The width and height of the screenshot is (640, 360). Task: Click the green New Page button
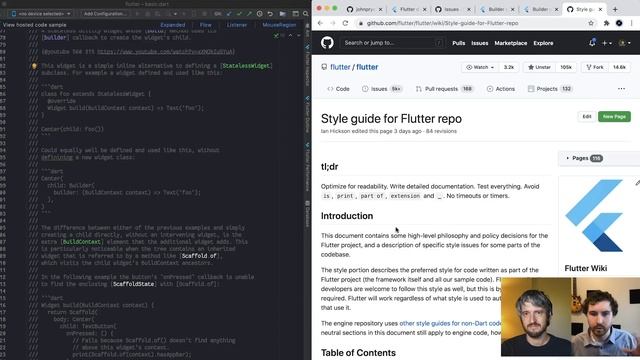(614, 116)
